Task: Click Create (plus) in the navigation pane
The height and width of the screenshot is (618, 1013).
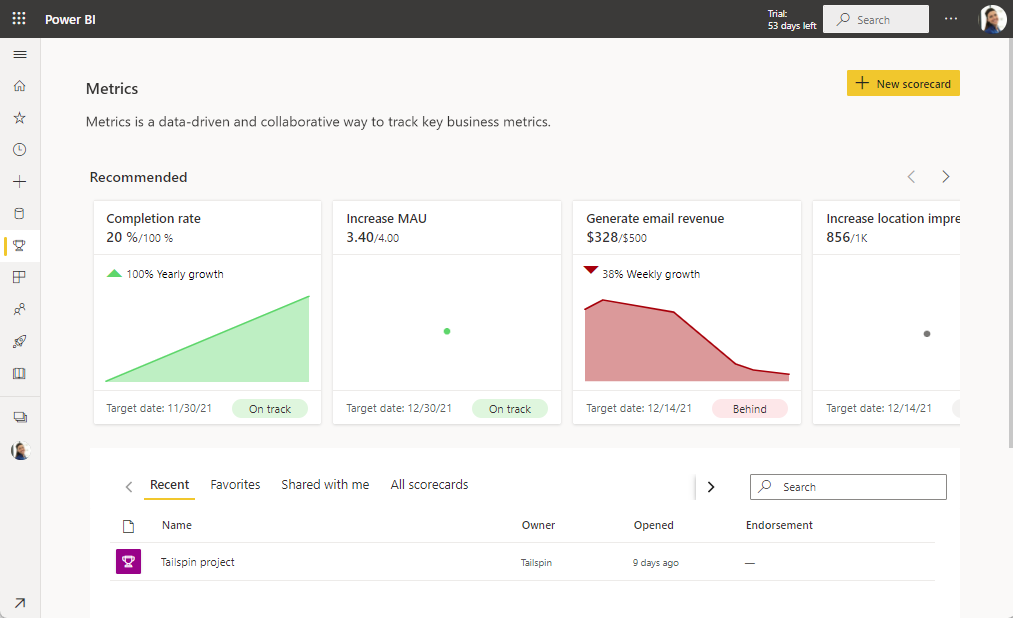Action: (19, 181)
